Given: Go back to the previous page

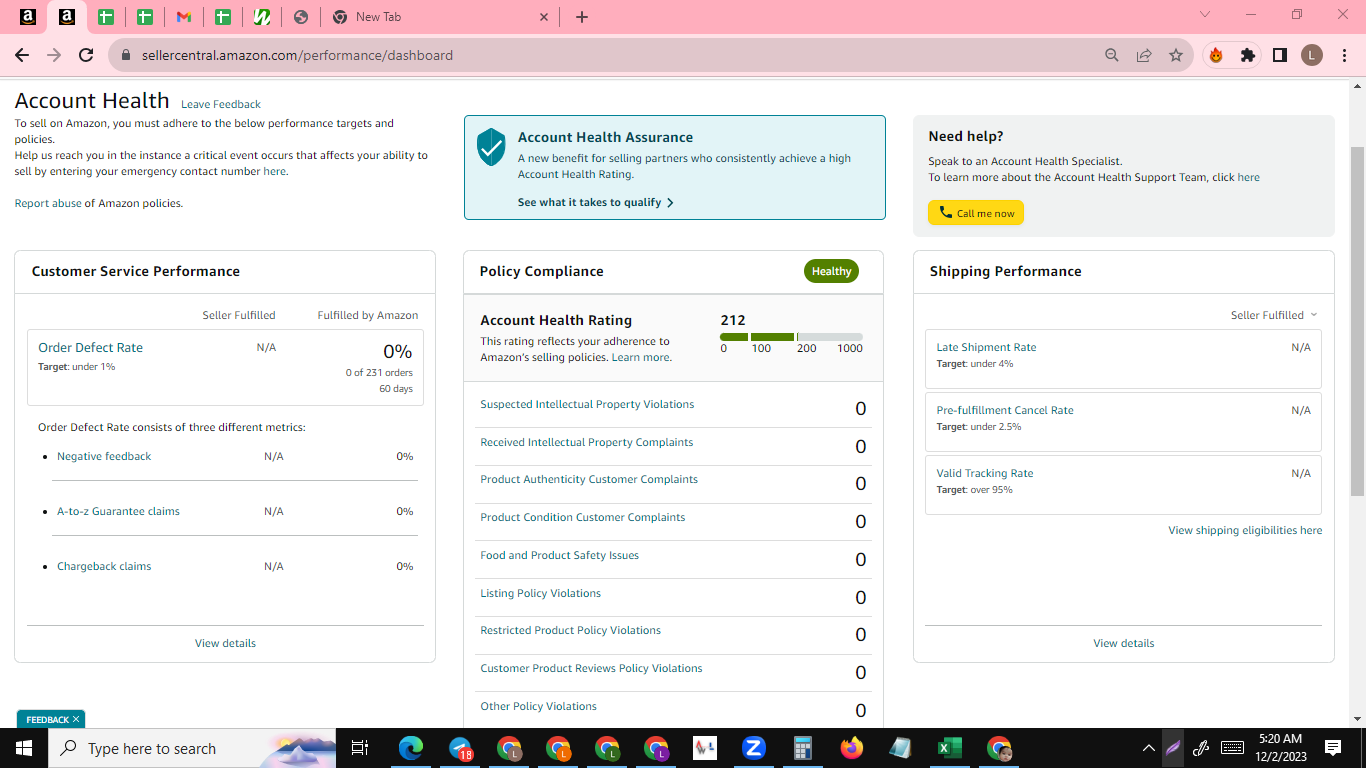Looking at the screenshot, I should coord(22,55).
